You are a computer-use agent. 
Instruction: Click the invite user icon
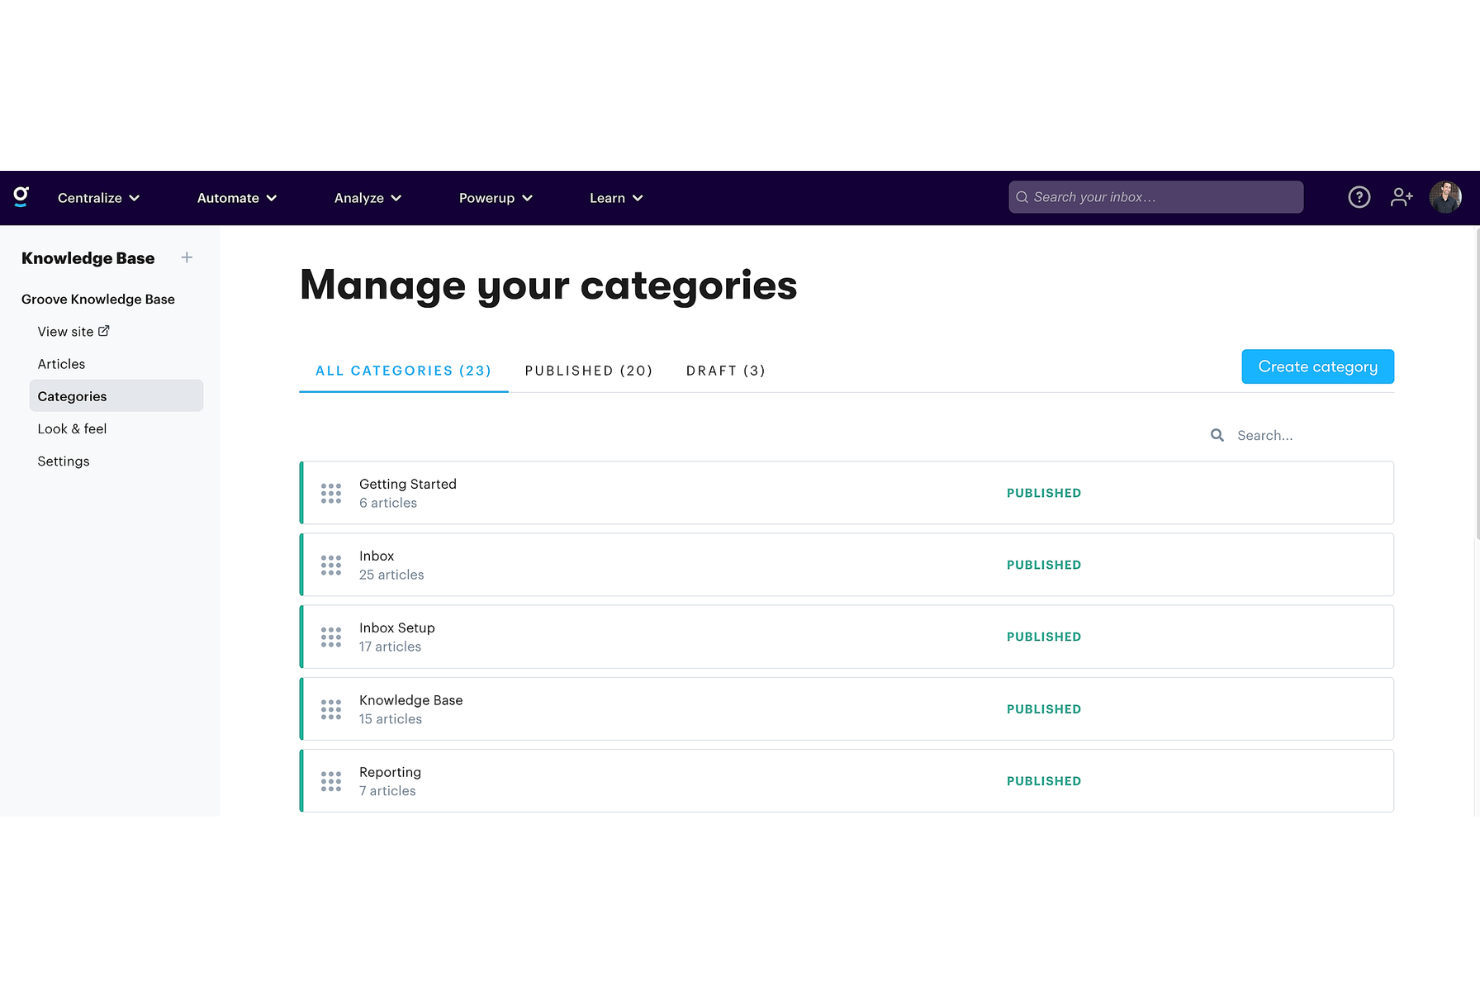1401,197
